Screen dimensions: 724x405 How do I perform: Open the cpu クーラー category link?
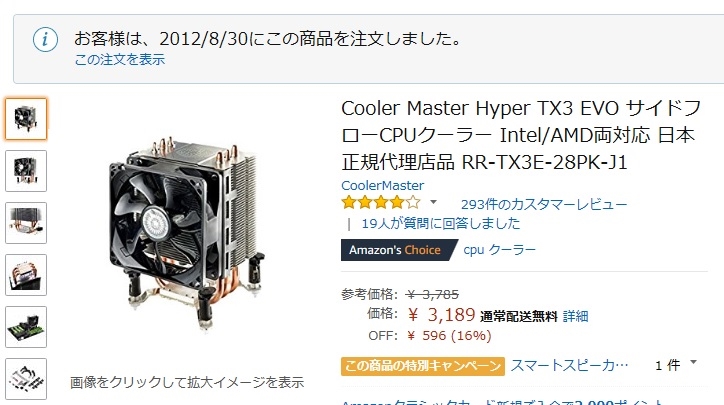pyautogui.click(x=499, y=250)
